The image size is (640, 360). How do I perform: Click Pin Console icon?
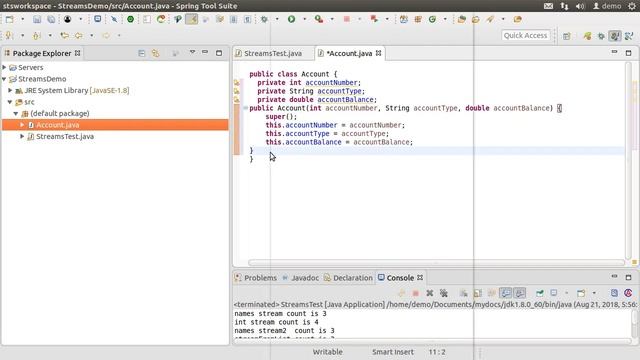pyautogui.click(x=540, y=293)
